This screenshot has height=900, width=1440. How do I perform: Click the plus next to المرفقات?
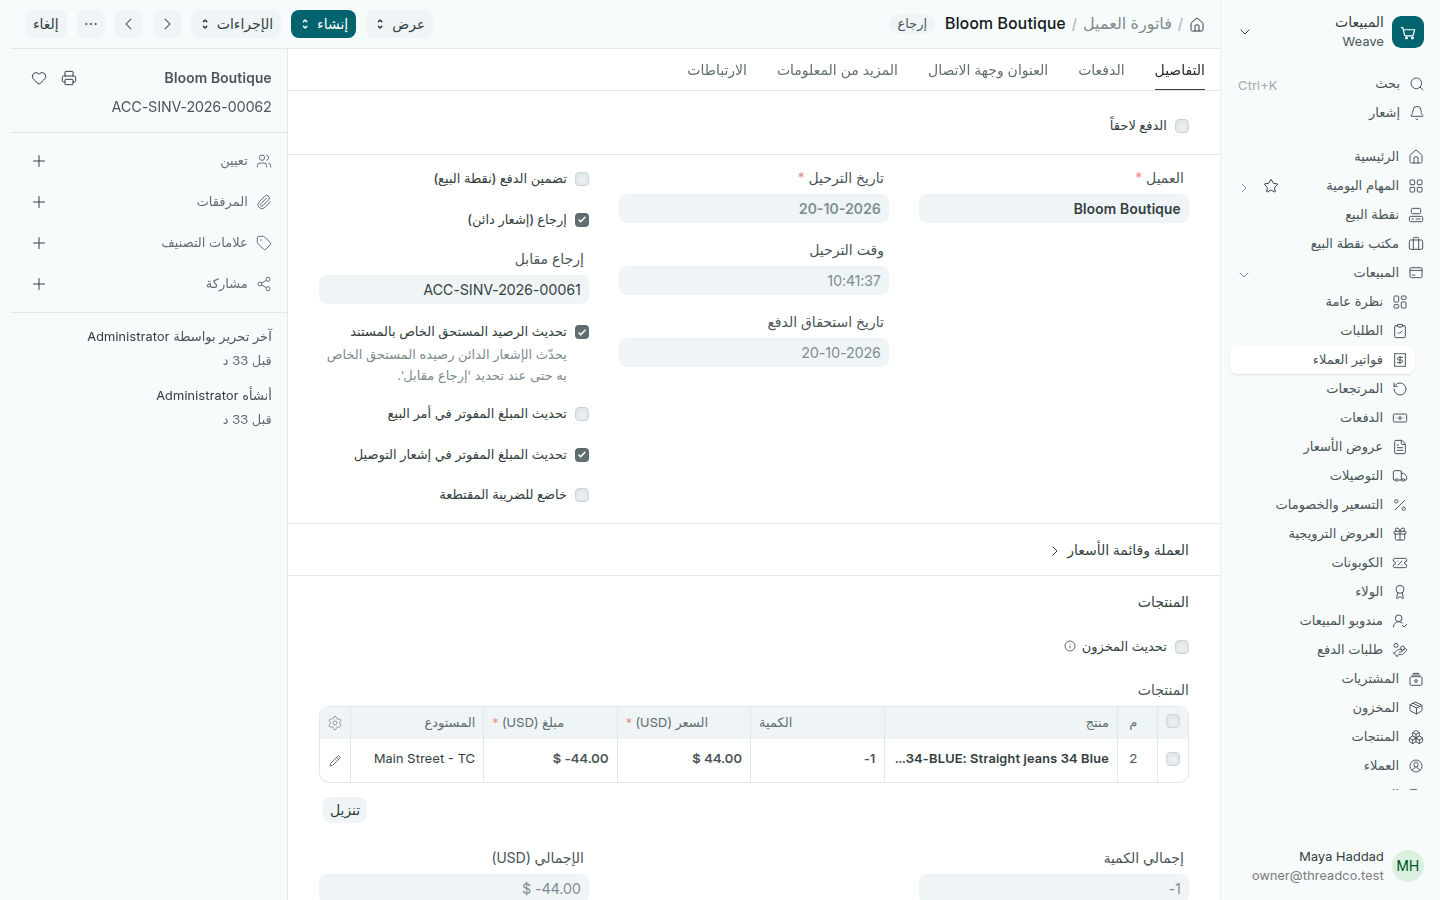(39, 202)
